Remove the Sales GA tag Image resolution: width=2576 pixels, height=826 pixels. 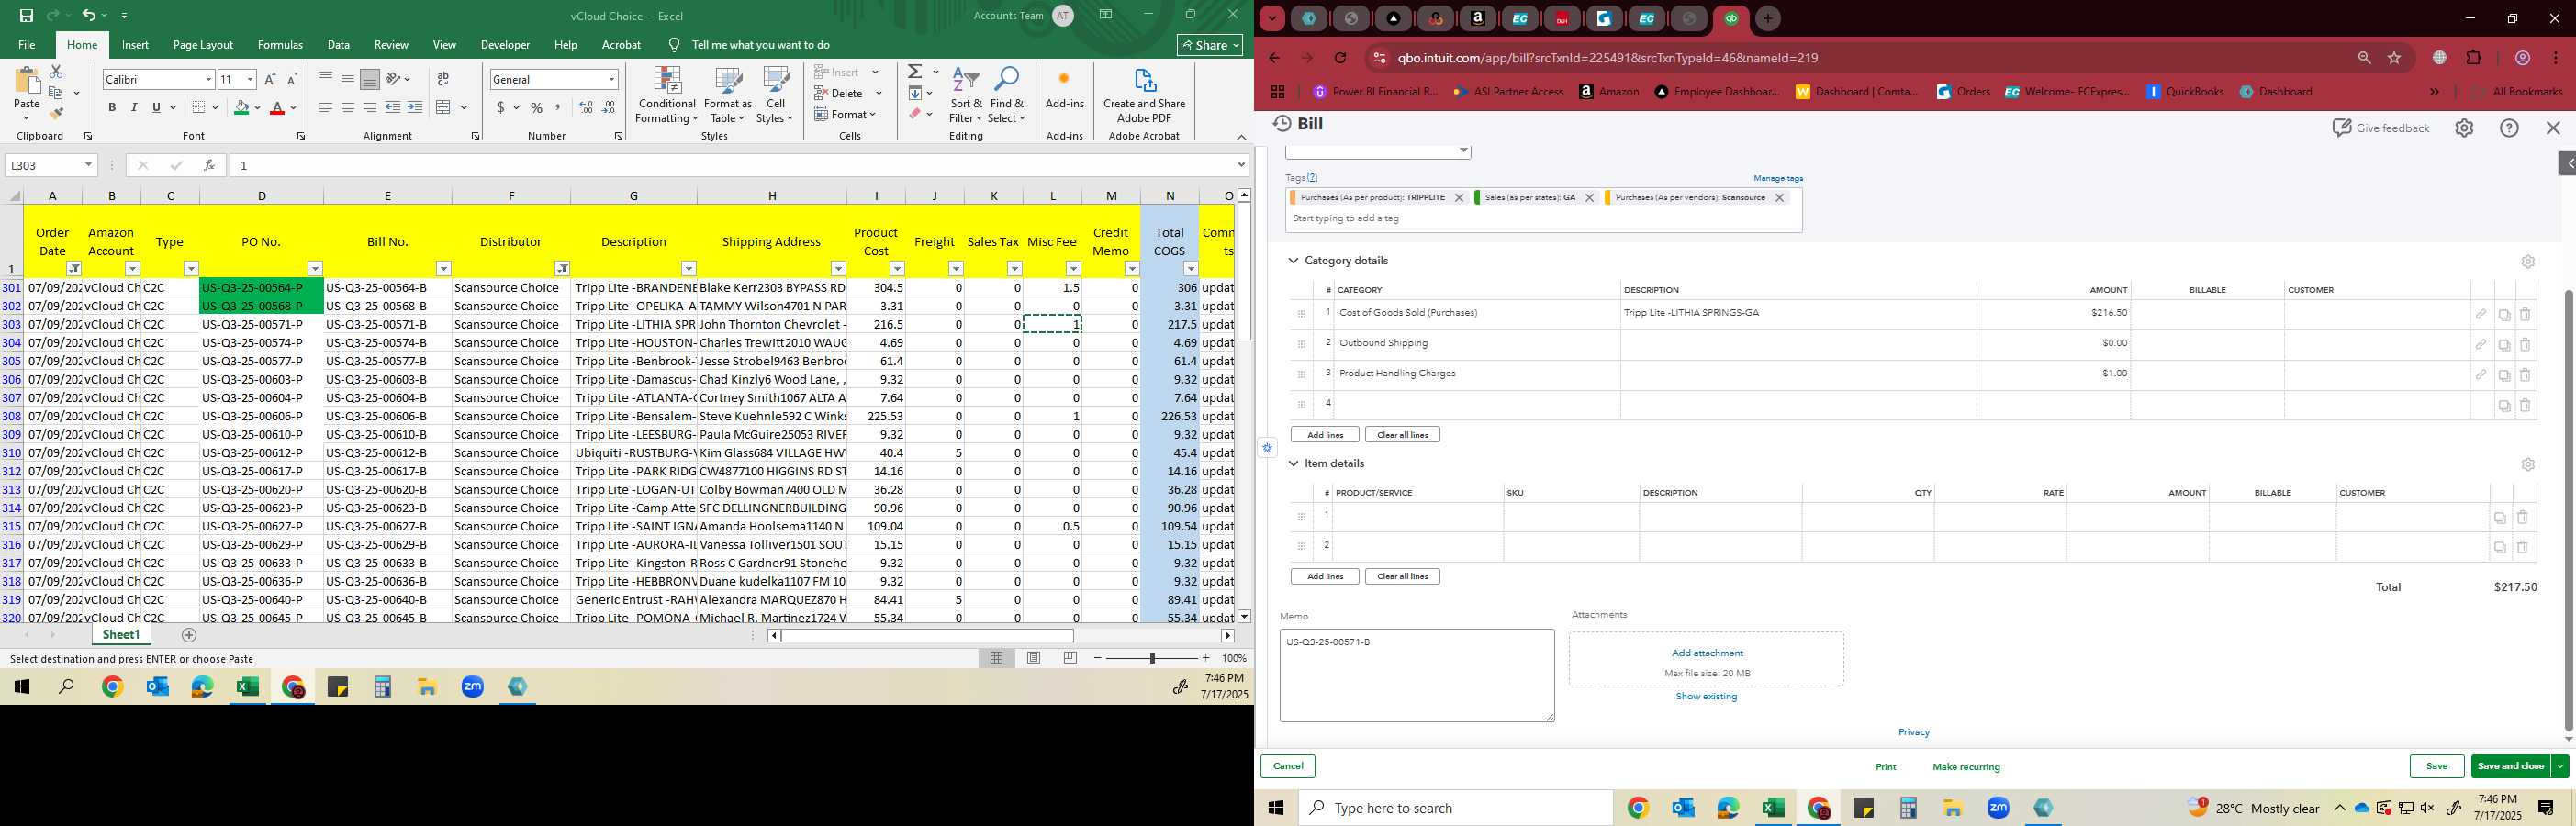[x=1589, y=198]
